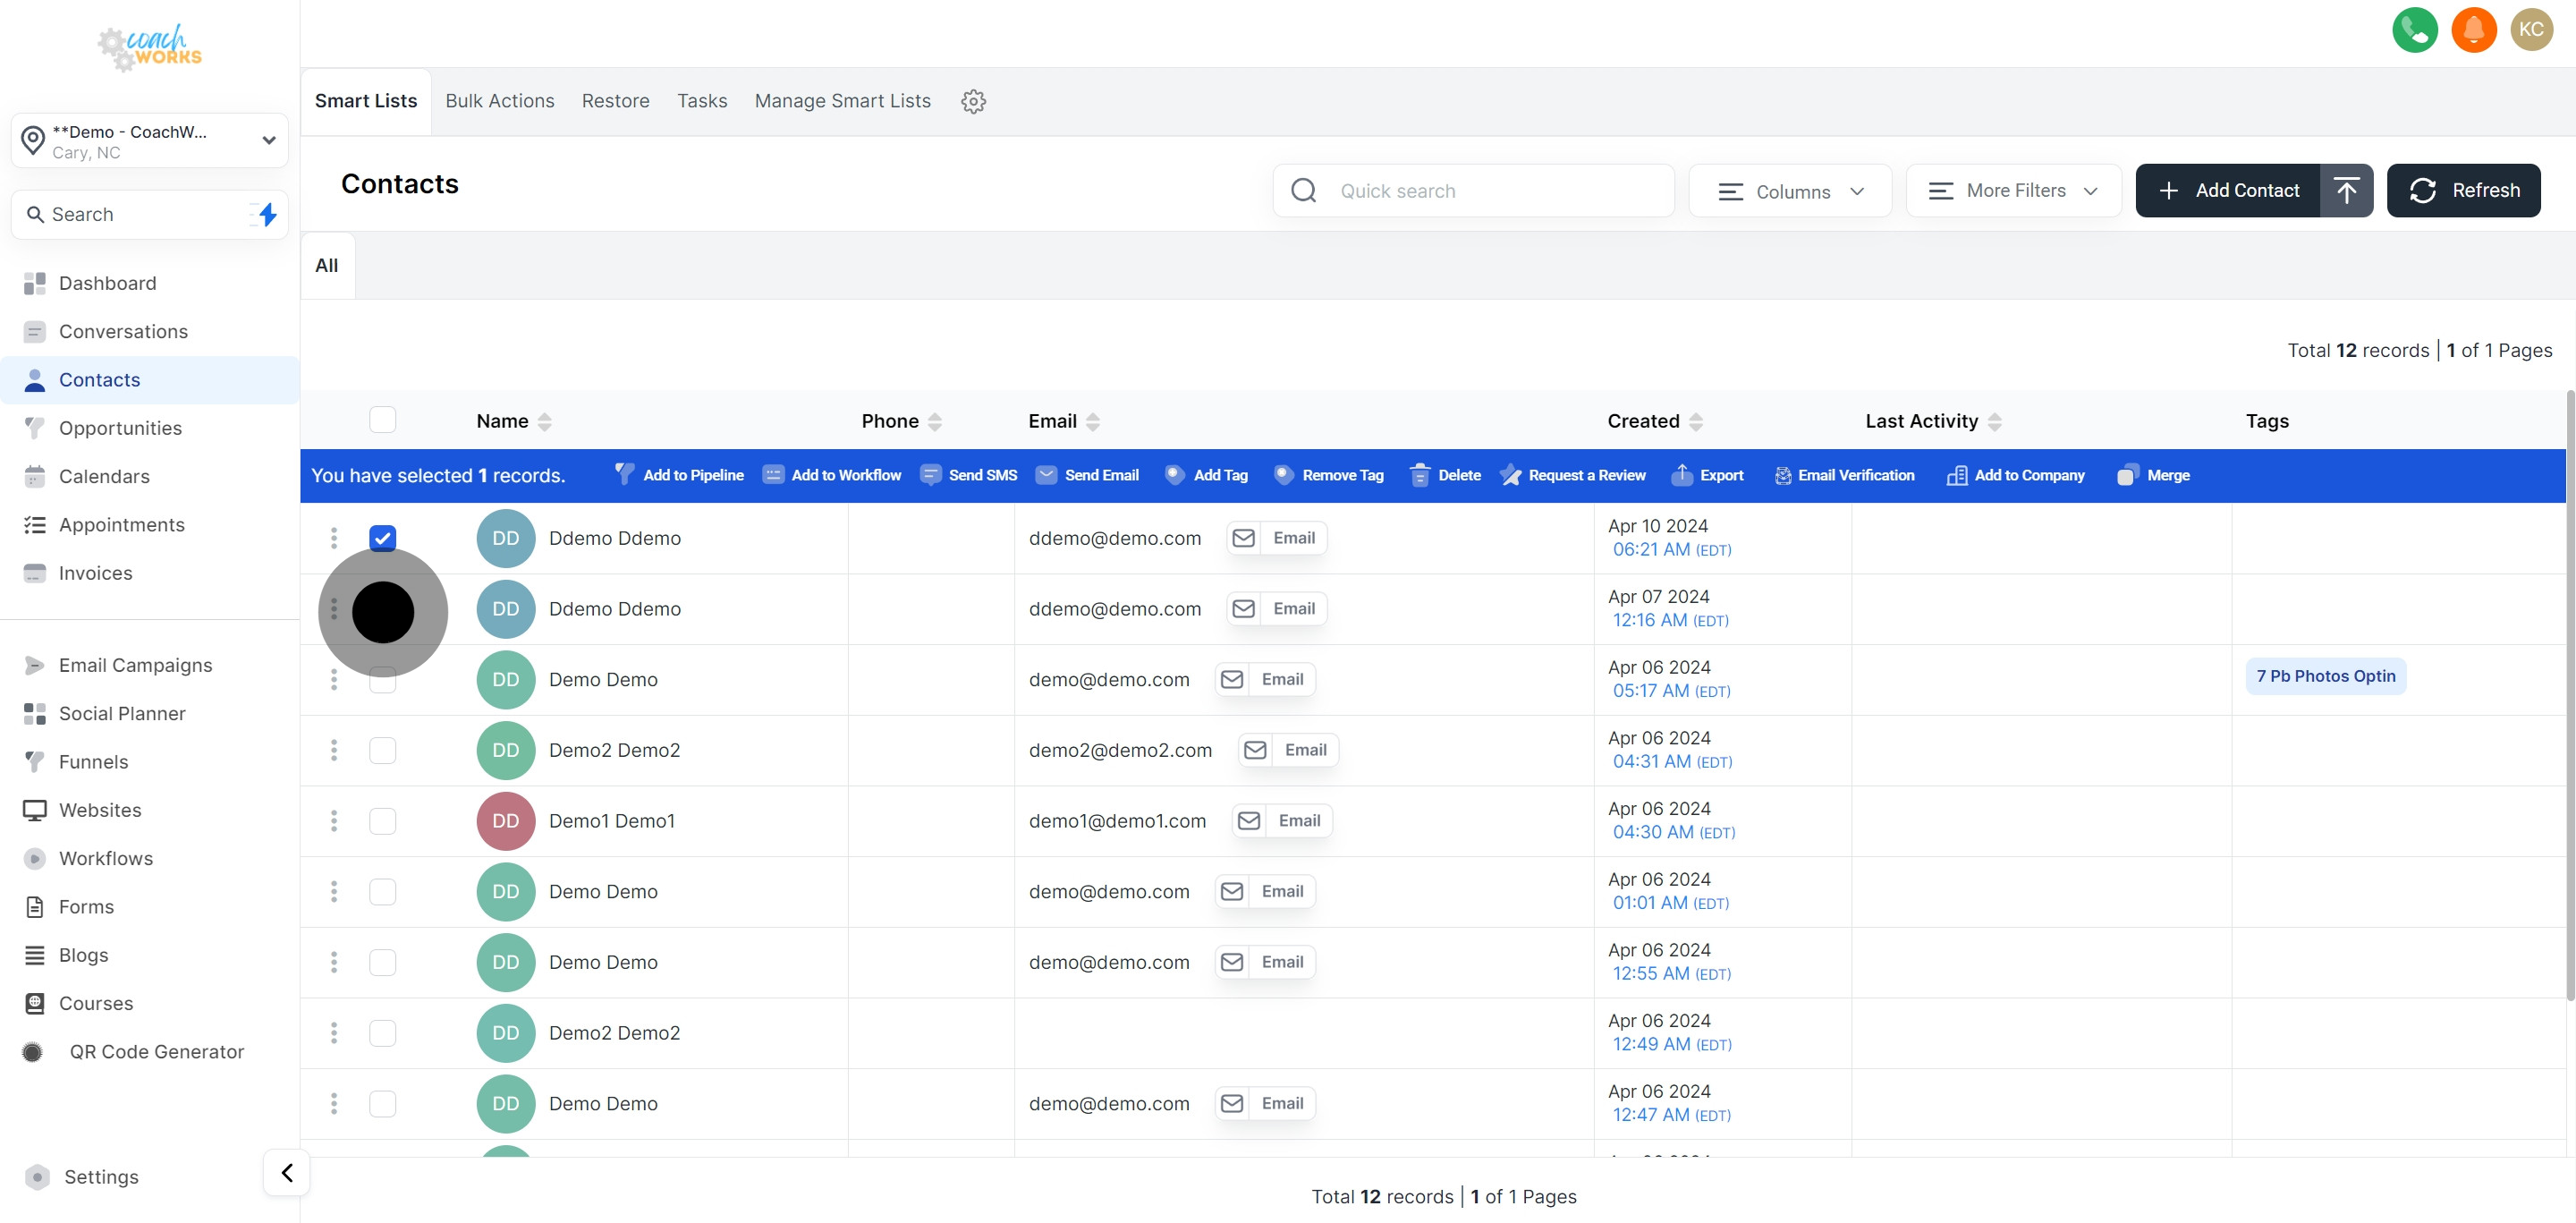Uncheck the first Ddemo Ddemo checkbox
The image size is (2576, 1223).
click(383, 538)
